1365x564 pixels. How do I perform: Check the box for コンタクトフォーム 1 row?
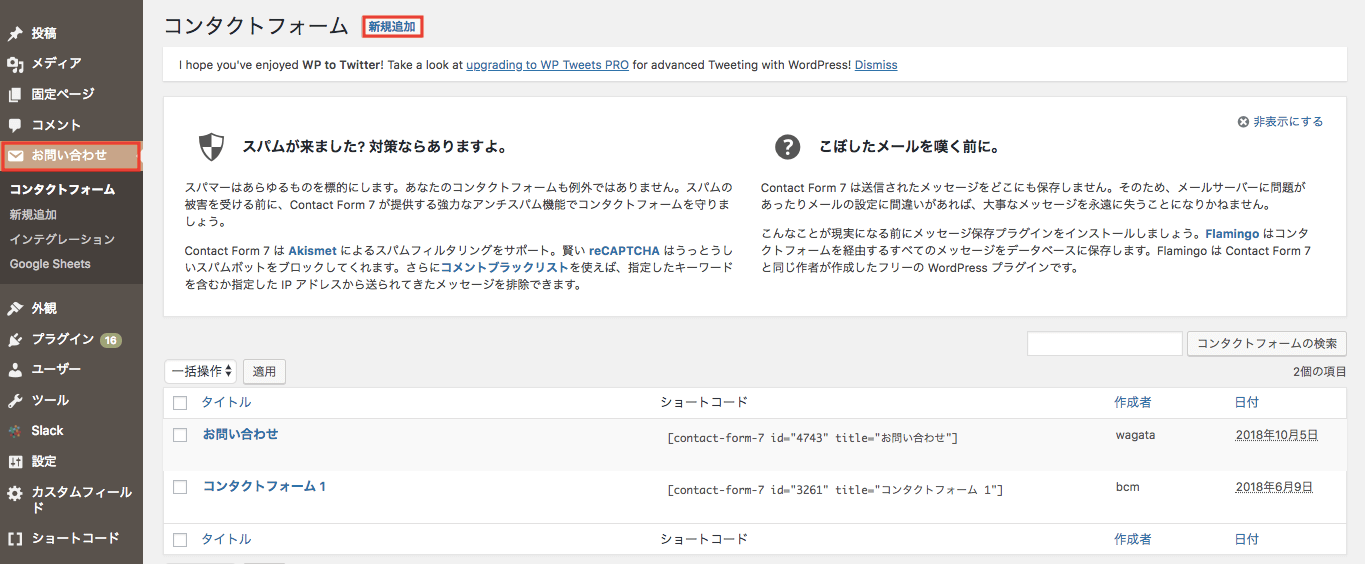[180, 487]
